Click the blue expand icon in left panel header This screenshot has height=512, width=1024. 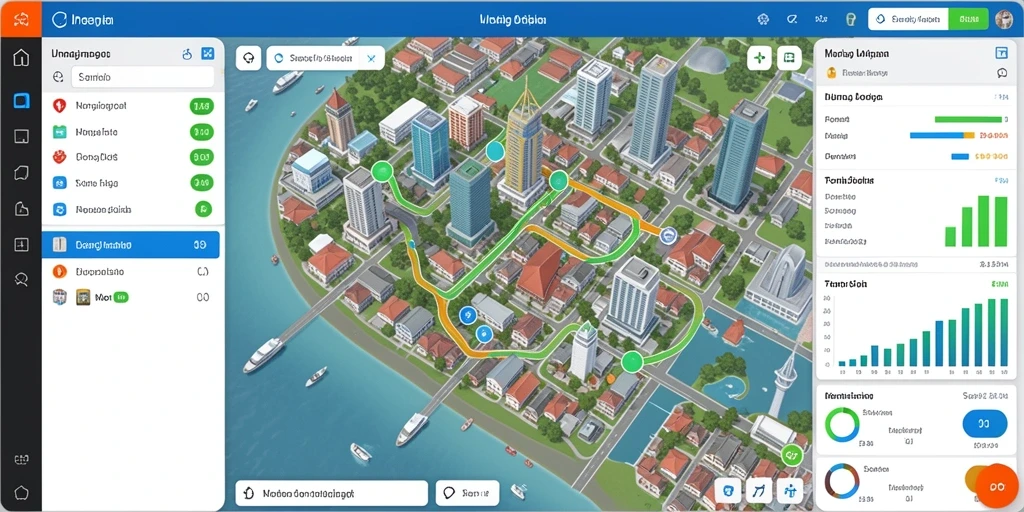[x=208, y=54]
